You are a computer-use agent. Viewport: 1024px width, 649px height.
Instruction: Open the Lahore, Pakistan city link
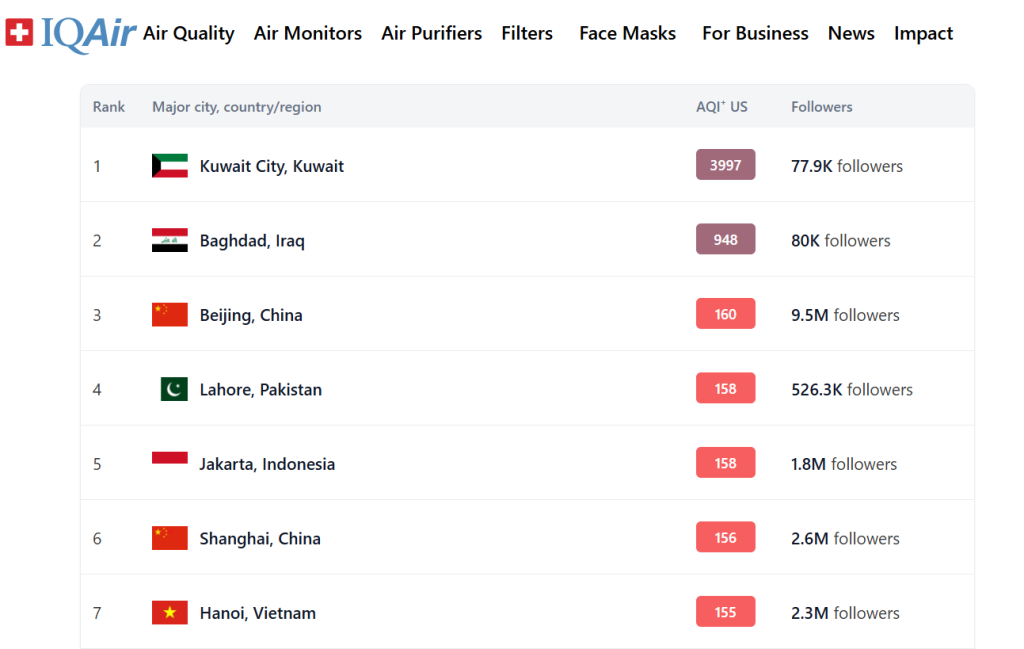pos(260,389)
